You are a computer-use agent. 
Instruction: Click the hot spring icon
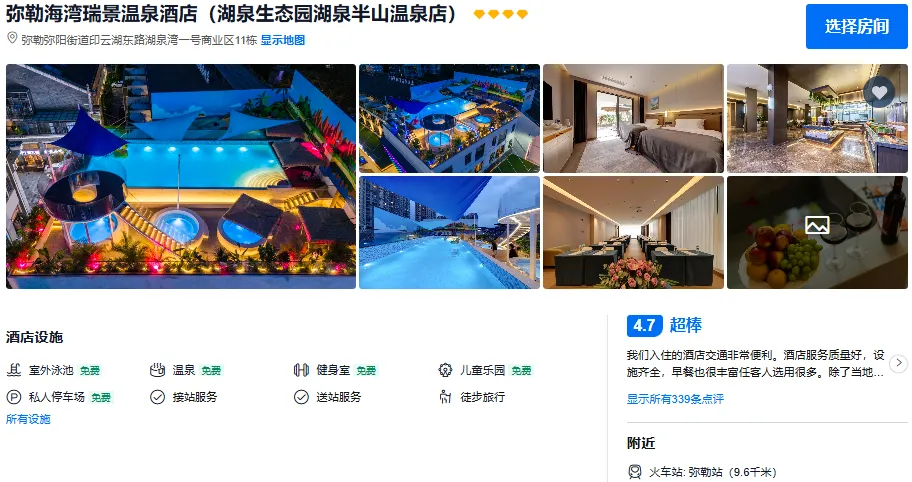pos(158,370)
